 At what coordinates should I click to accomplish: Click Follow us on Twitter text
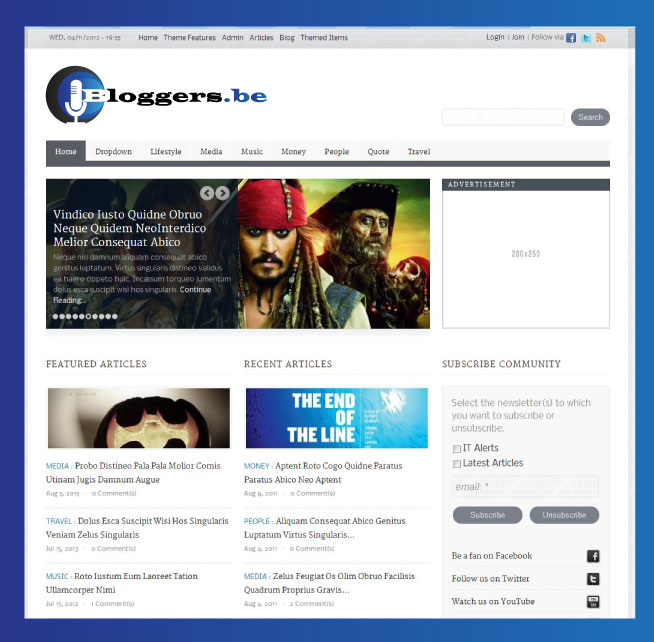click(490, 579)
